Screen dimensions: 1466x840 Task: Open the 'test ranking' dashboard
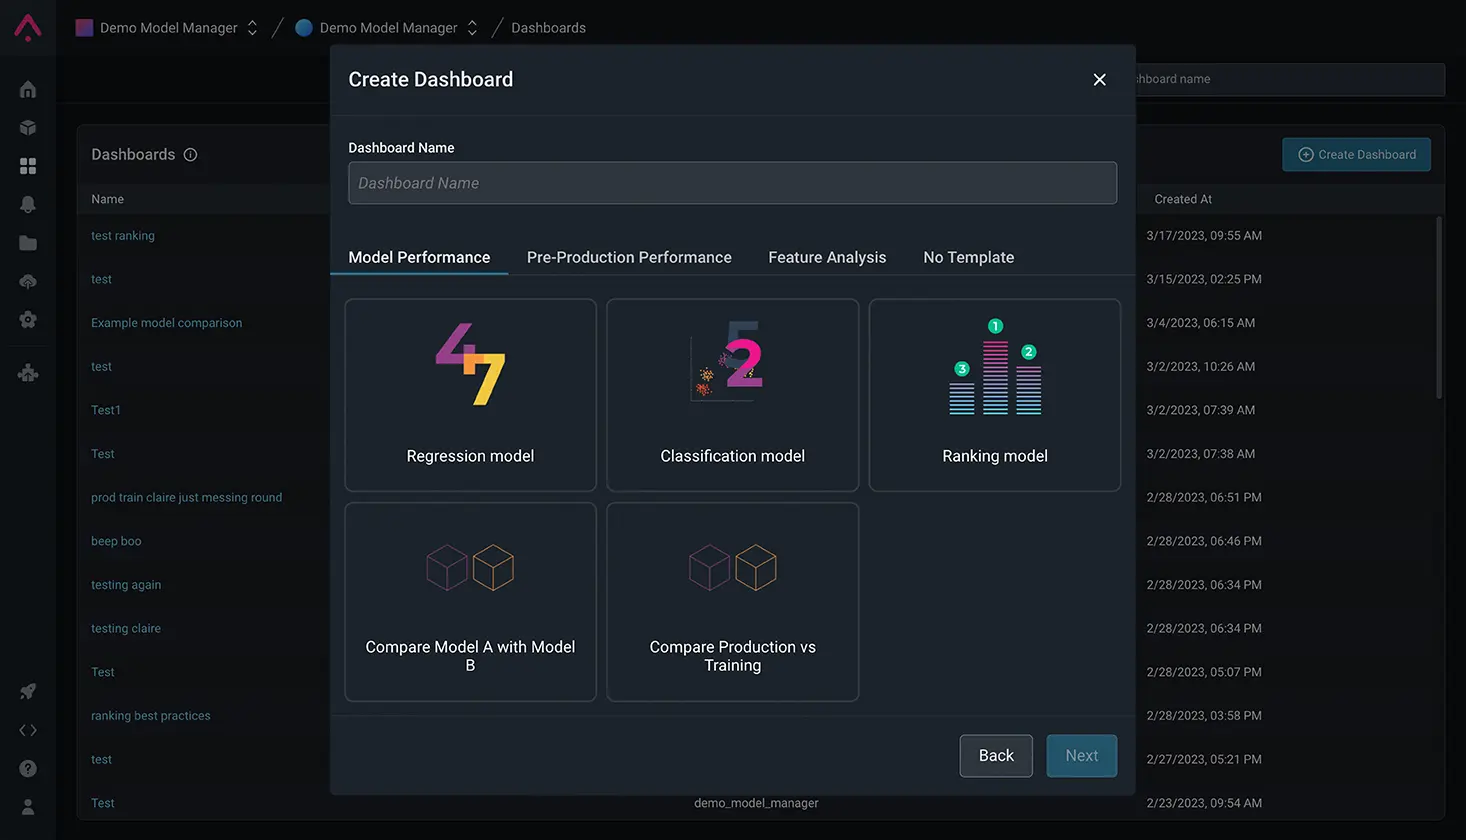tap(123, 236)
